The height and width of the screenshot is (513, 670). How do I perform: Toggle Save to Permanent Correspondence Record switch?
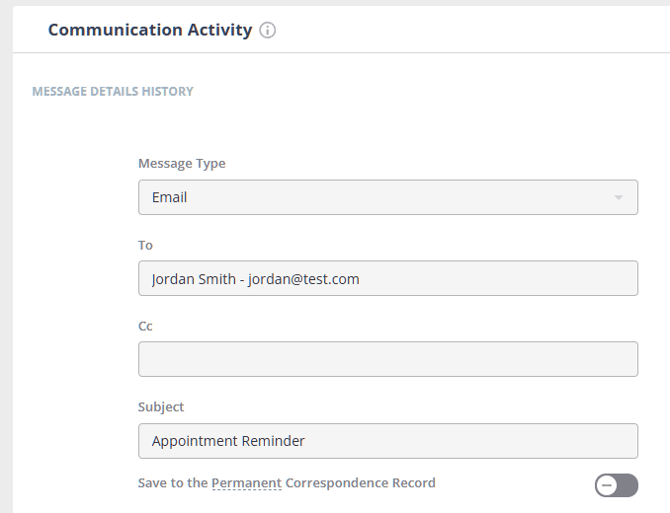pos(615,485)
